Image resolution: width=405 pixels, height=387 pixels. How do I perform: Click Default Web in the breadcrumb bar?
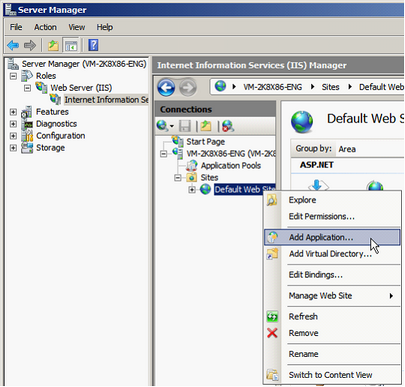381,87
